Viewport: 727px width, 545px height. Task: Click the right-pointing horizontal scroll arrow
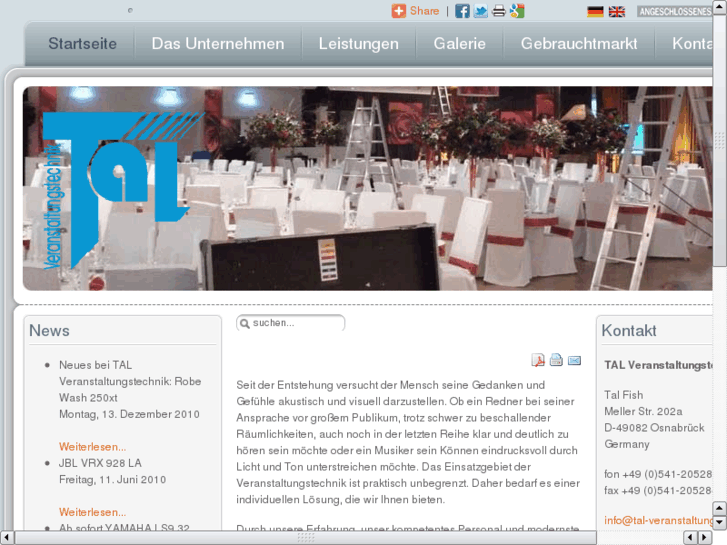tap(705, 538)
